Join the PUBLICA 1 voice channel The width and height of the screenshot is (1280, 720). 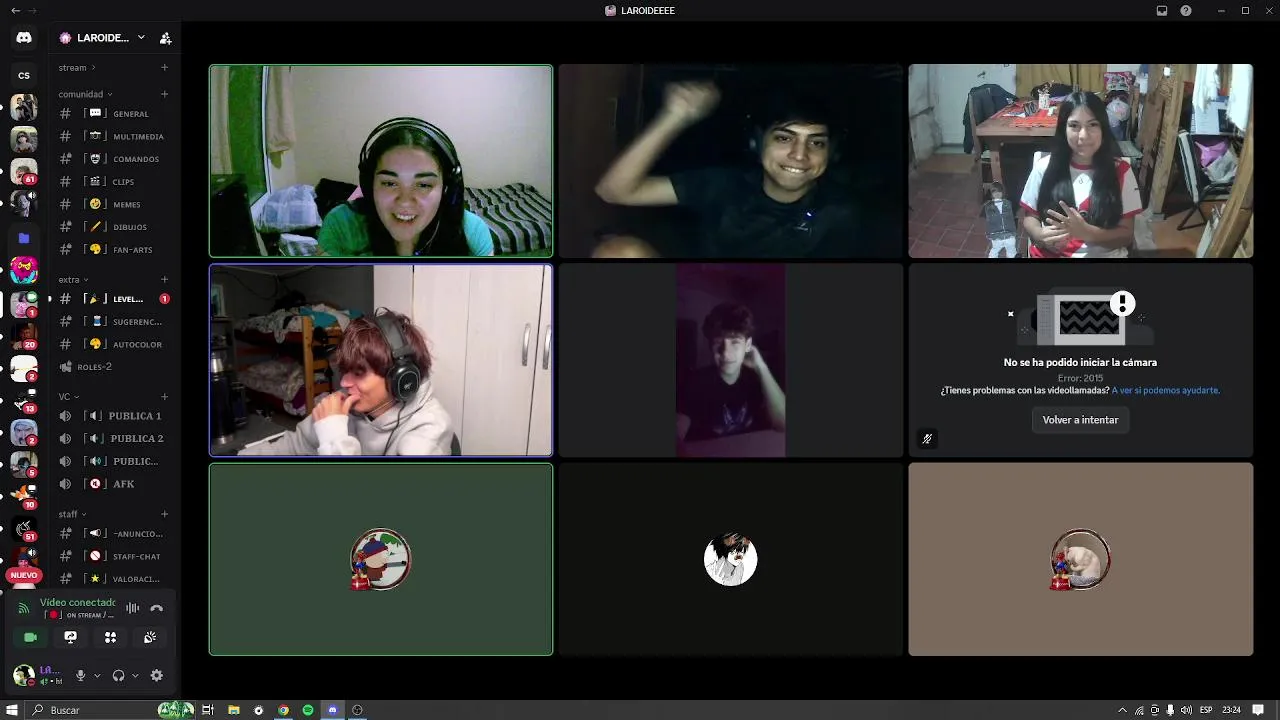tap(114, 416)
